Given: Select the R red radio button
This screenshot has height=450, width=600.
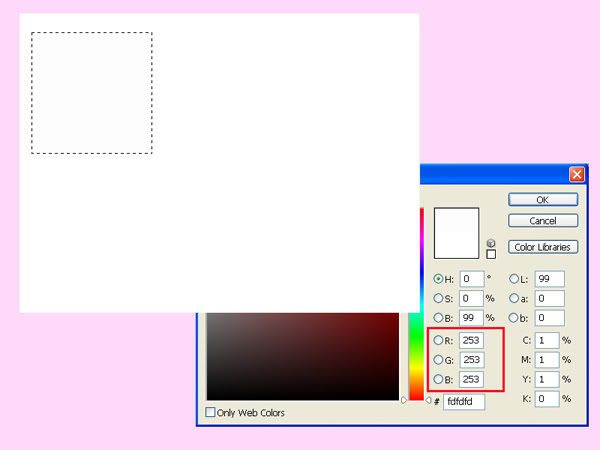Looking at the screenshot, I should point(438,340).
